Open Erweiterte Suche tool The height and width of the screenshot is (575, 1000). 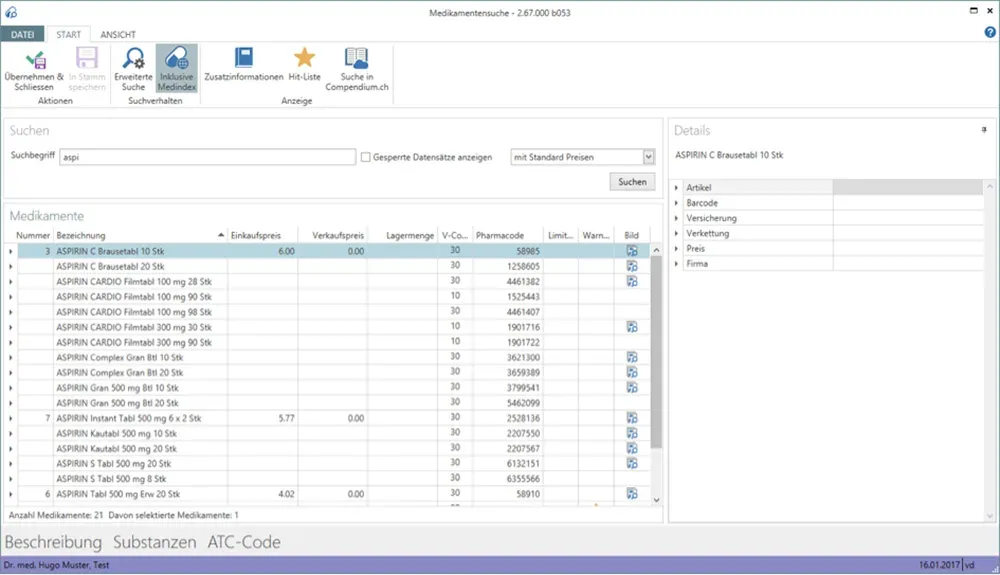(133, 68)
